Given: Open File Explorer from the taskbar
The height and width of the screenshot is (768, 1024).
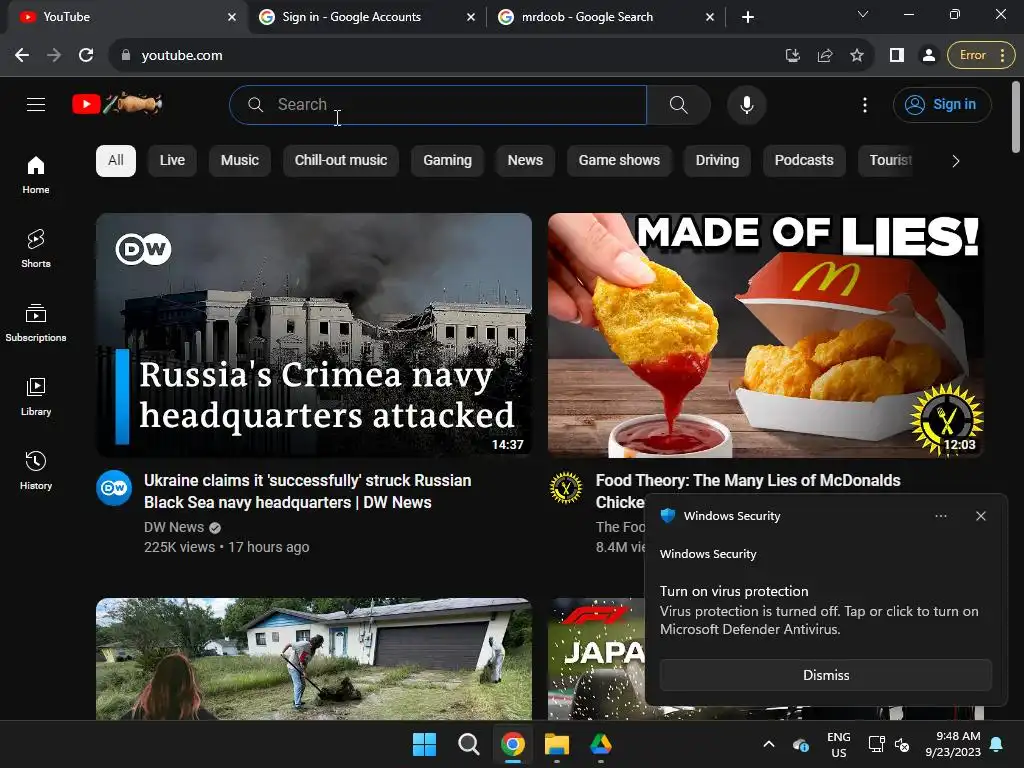Looking at the screenshot, I should click(x=557, y=744).
